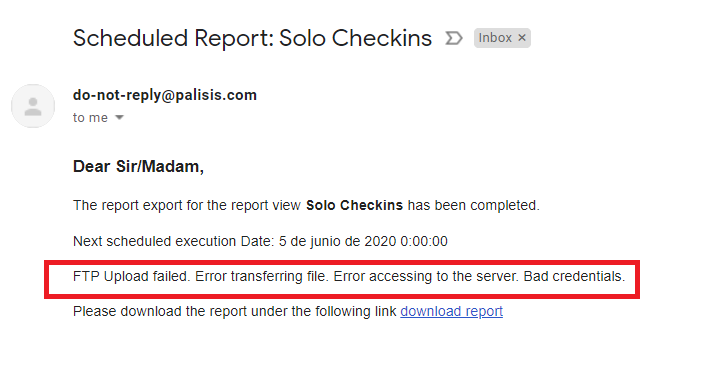Click the importance marker icon beside subject
The height and width of the screenshot is (366, 721).
point(453,38)
